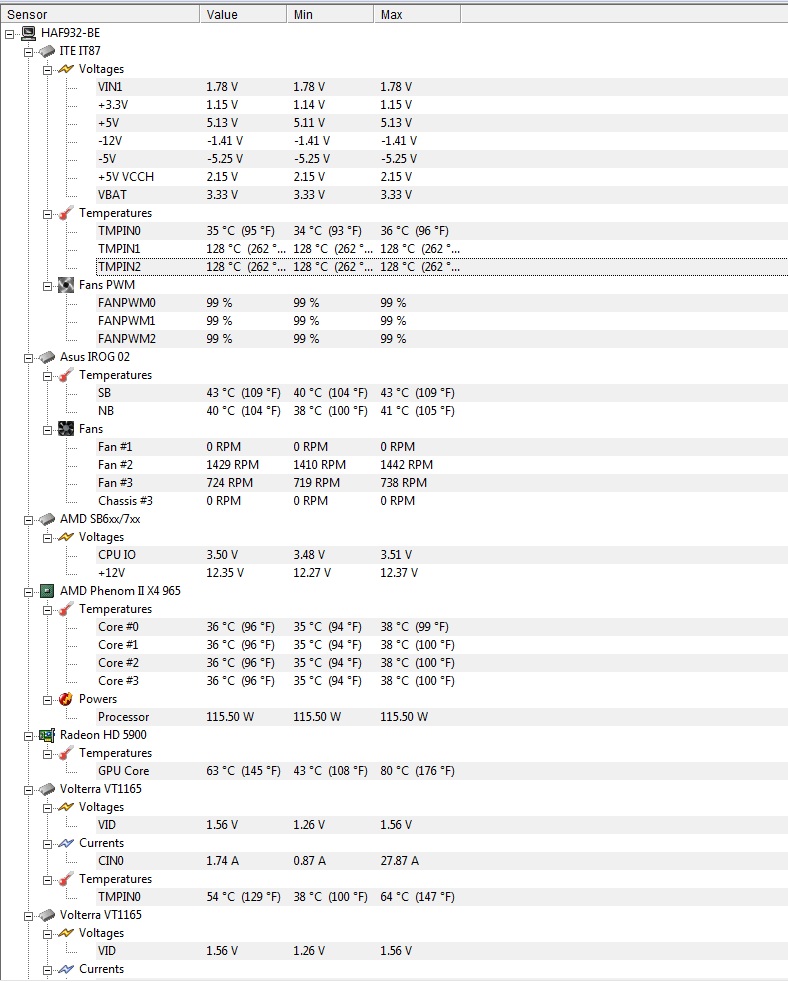
Task: Select the +3.3V voltage row
Action: 442,105
